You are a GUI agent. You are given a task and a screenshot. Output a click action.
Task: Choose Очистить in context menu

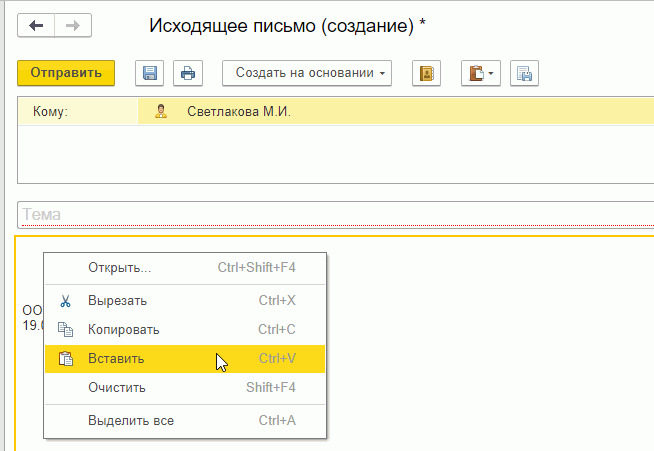click(x=185, y=388)
